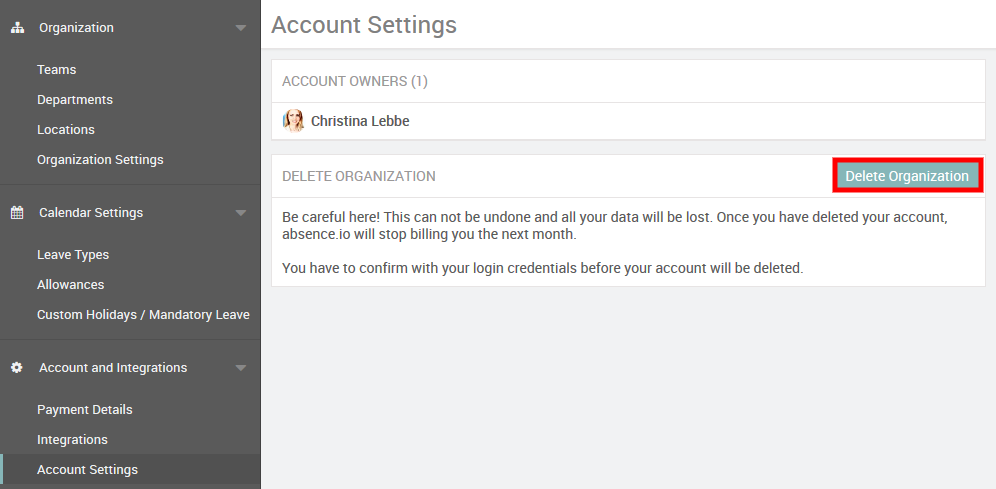Collapse Account and Integrations section arrow
996x489 pixels.
tap(240, 368)
